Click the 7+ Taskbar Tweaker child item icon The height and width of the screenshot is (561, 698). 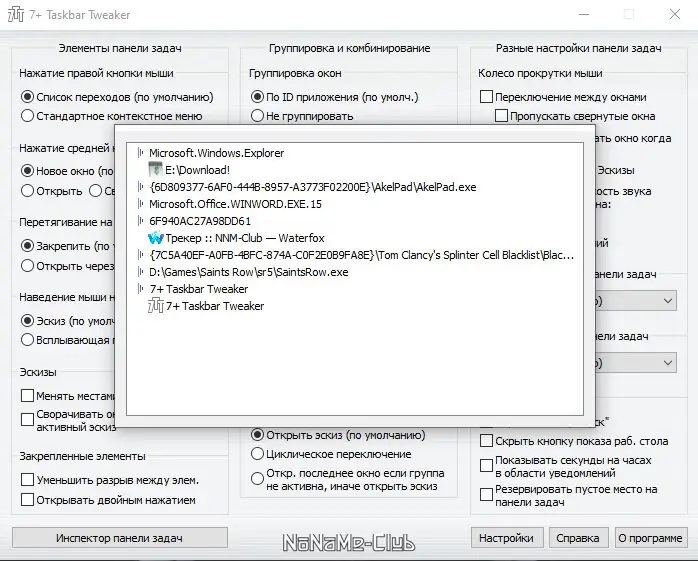click(x=155, y=306)
